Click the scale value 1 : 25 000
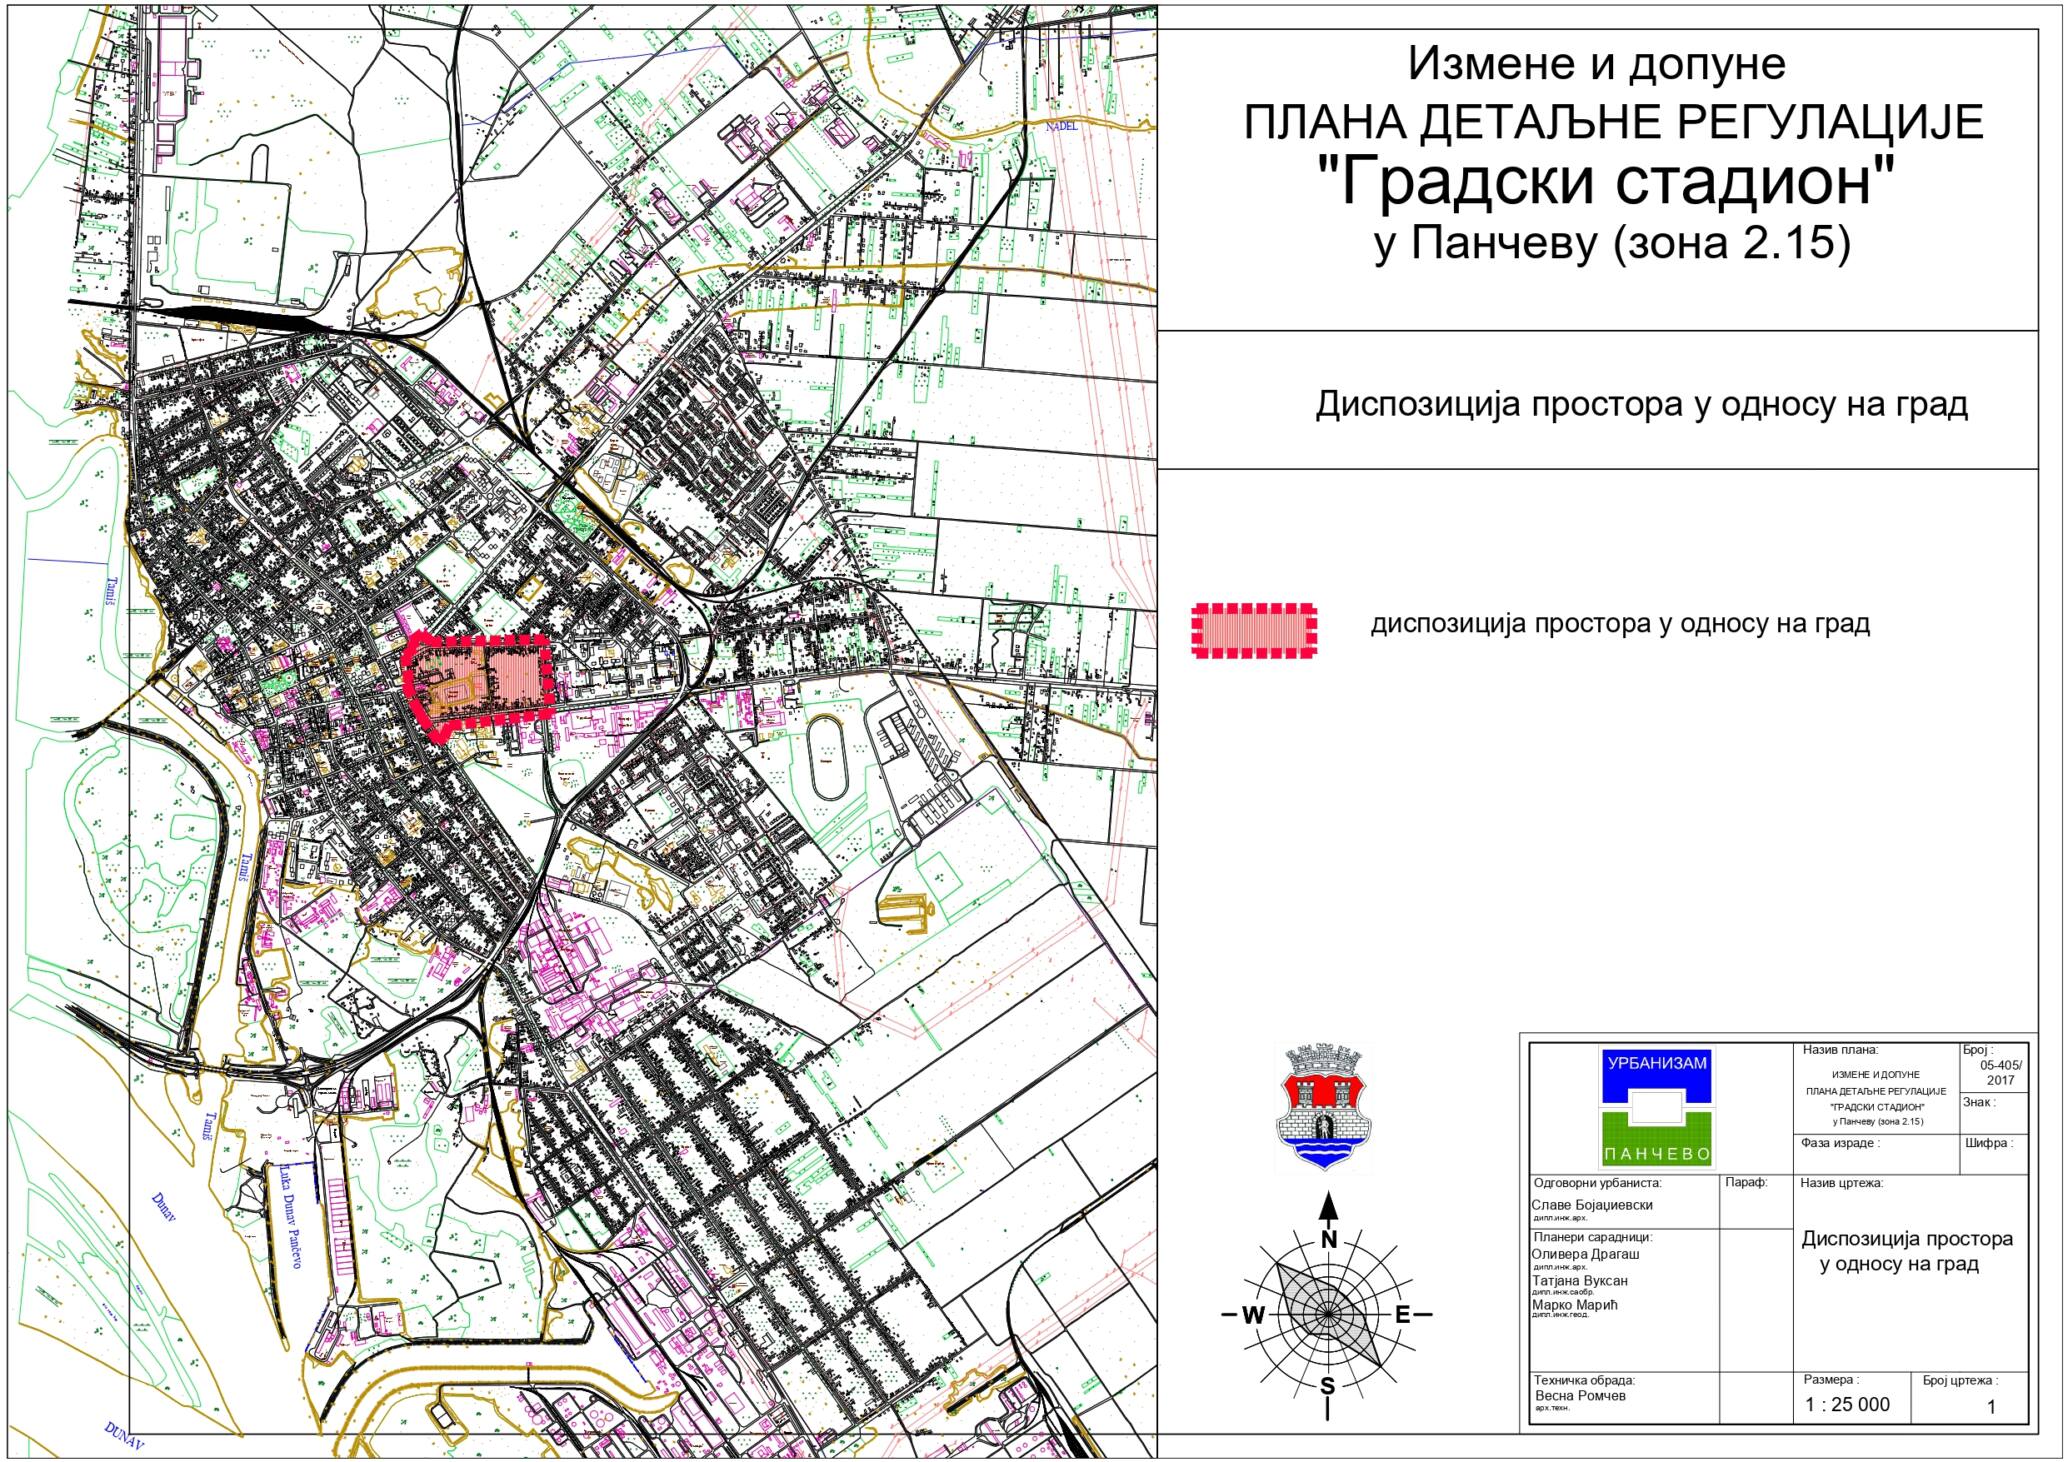This screenshot has width=2068, height=1462. [x=1847, y=1404]
